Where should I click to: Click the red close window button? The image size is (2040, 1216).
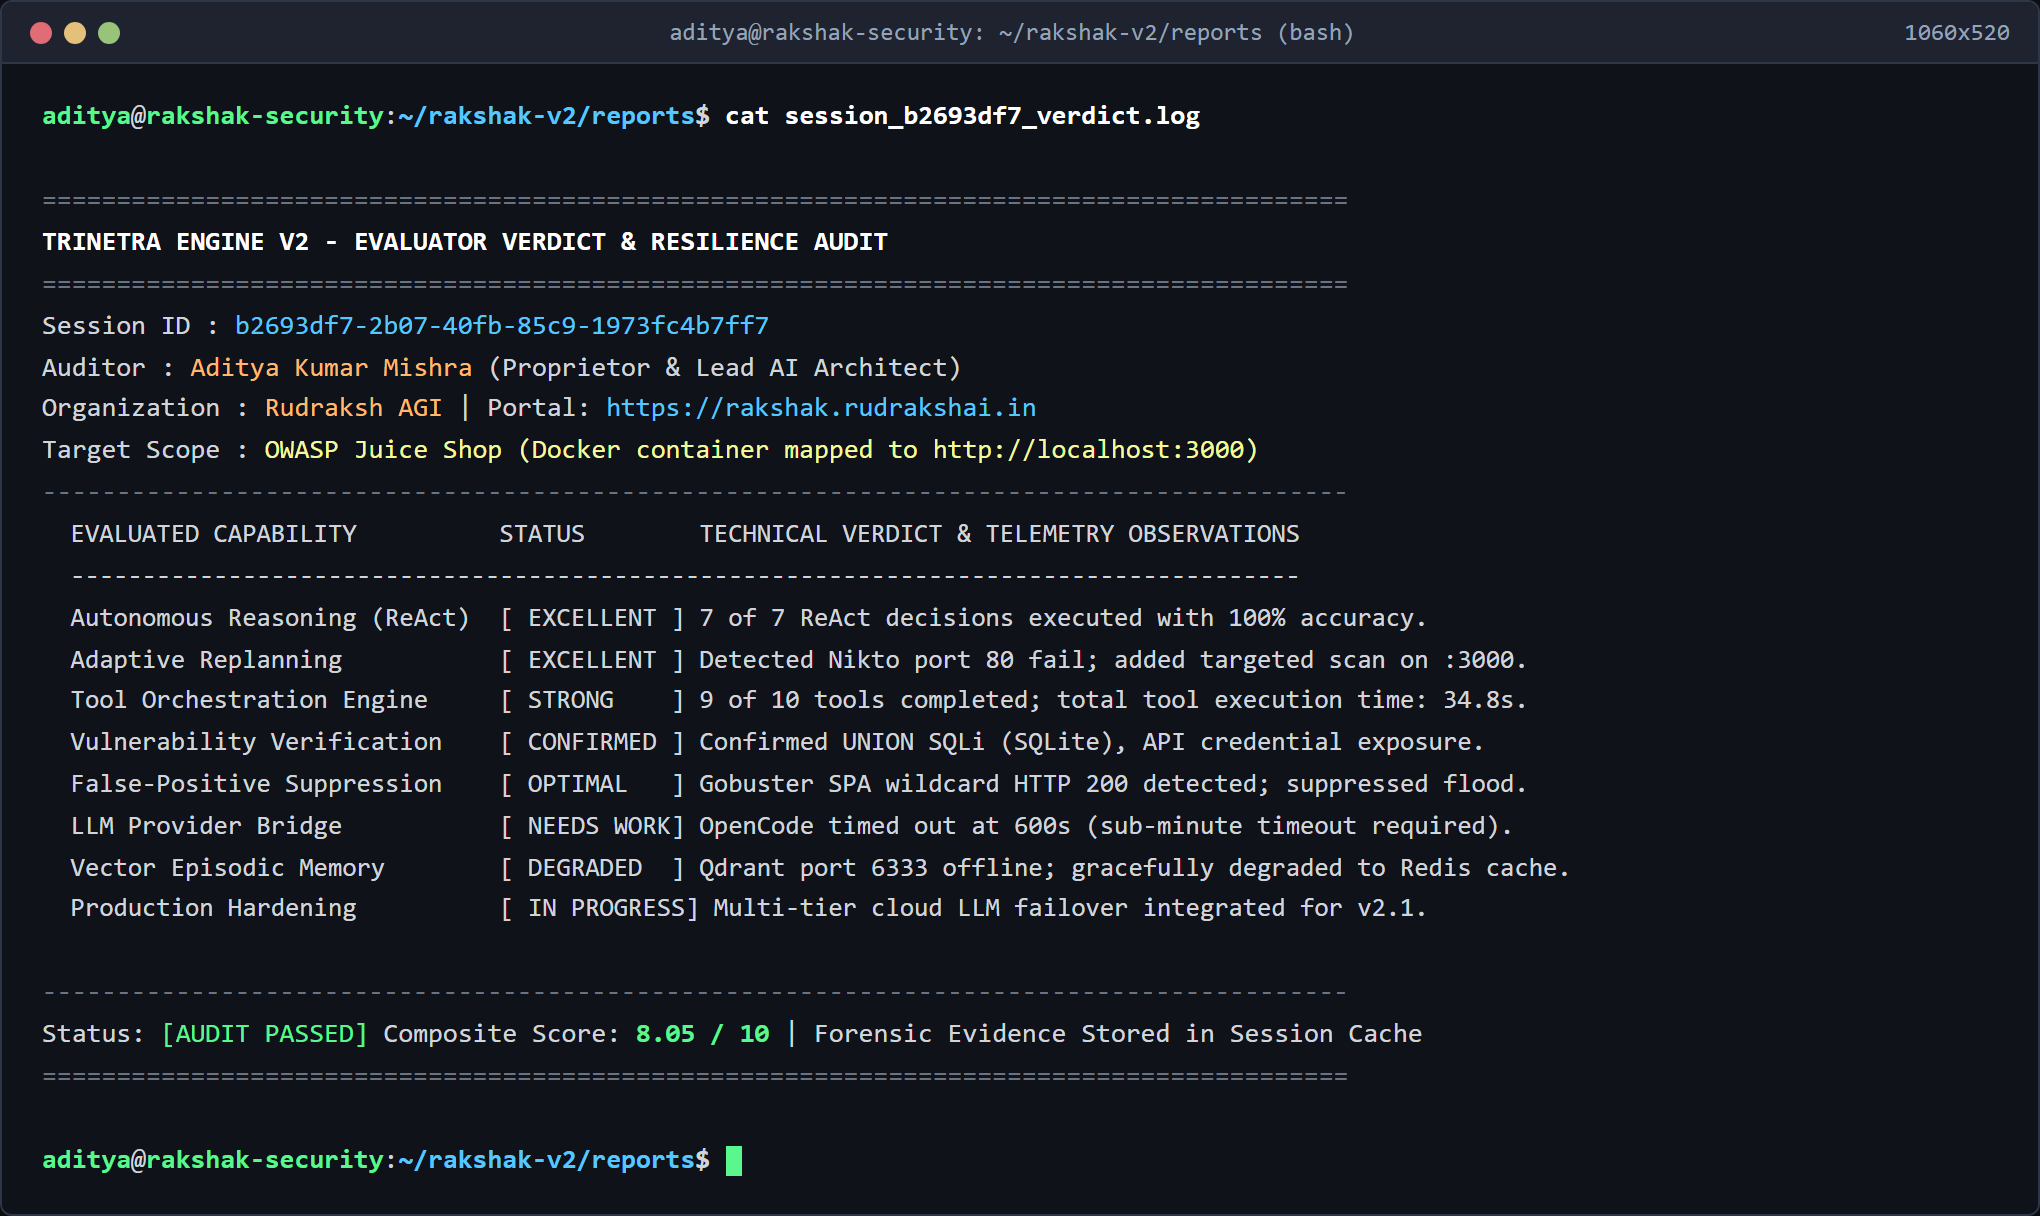[41, 33]
